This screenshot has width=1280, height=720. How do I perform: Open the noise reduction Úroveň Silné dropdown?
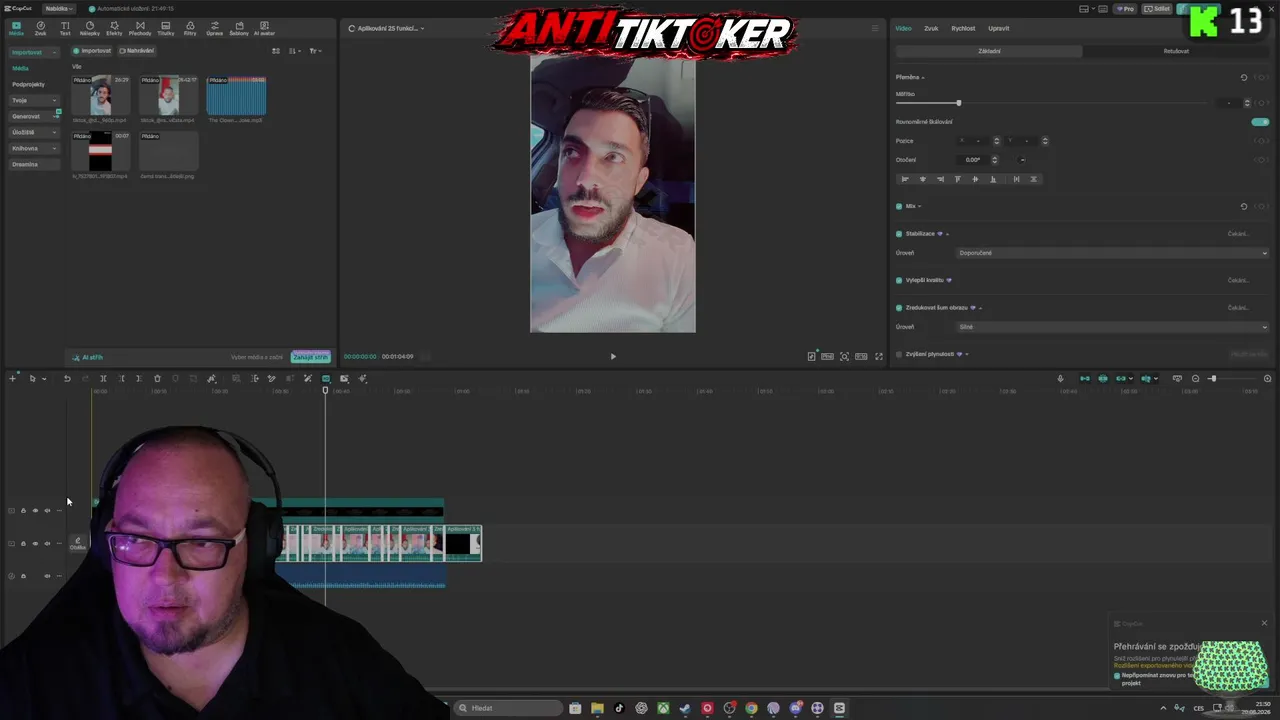[1112, 327]
